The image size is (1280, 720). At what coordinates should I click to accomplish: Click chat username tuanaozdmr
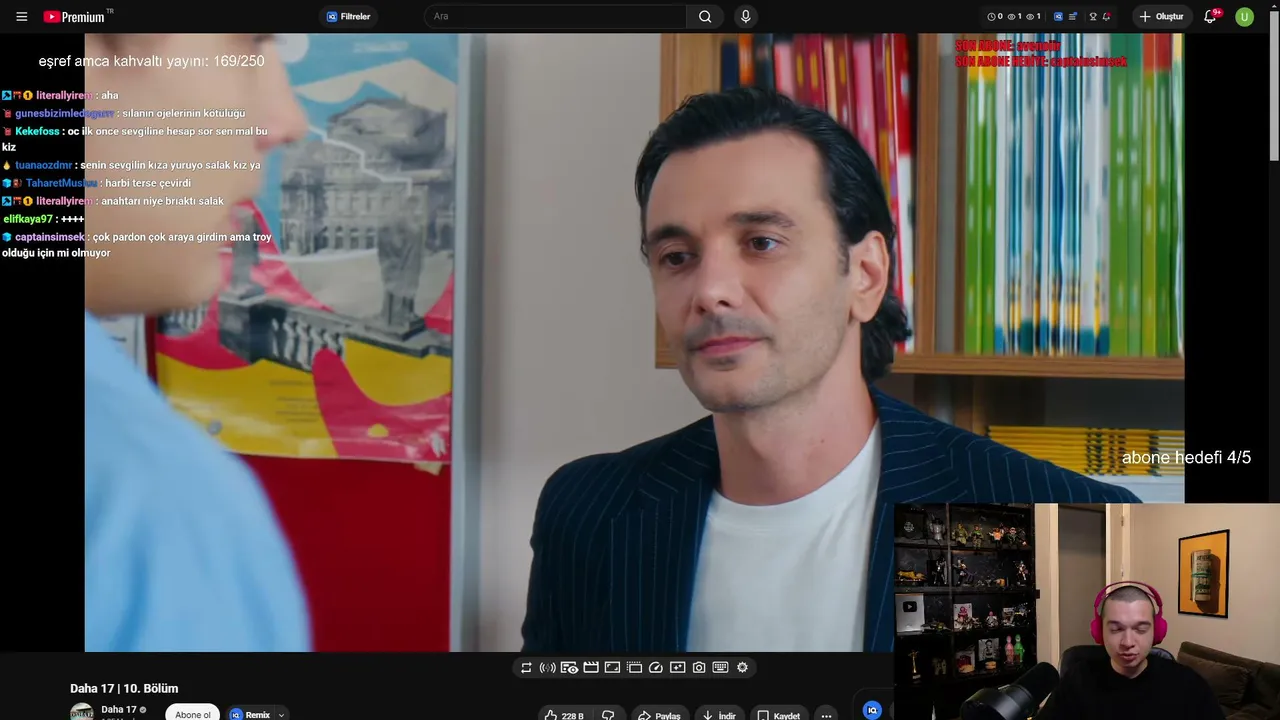click(43, 165)
